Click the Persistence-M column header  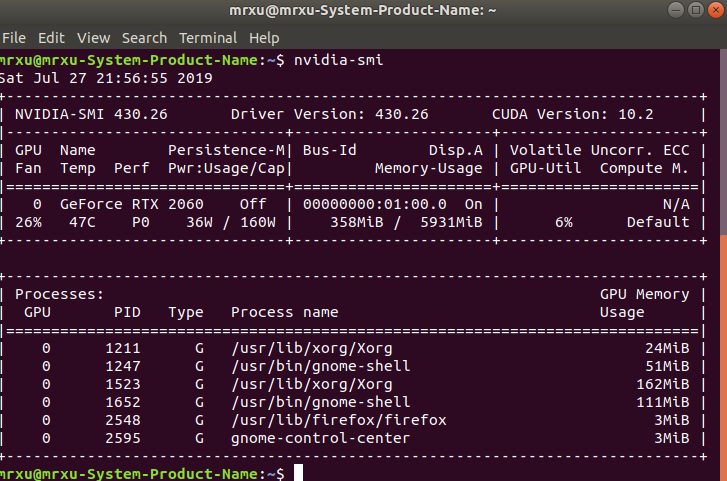(x=226, y=150)
